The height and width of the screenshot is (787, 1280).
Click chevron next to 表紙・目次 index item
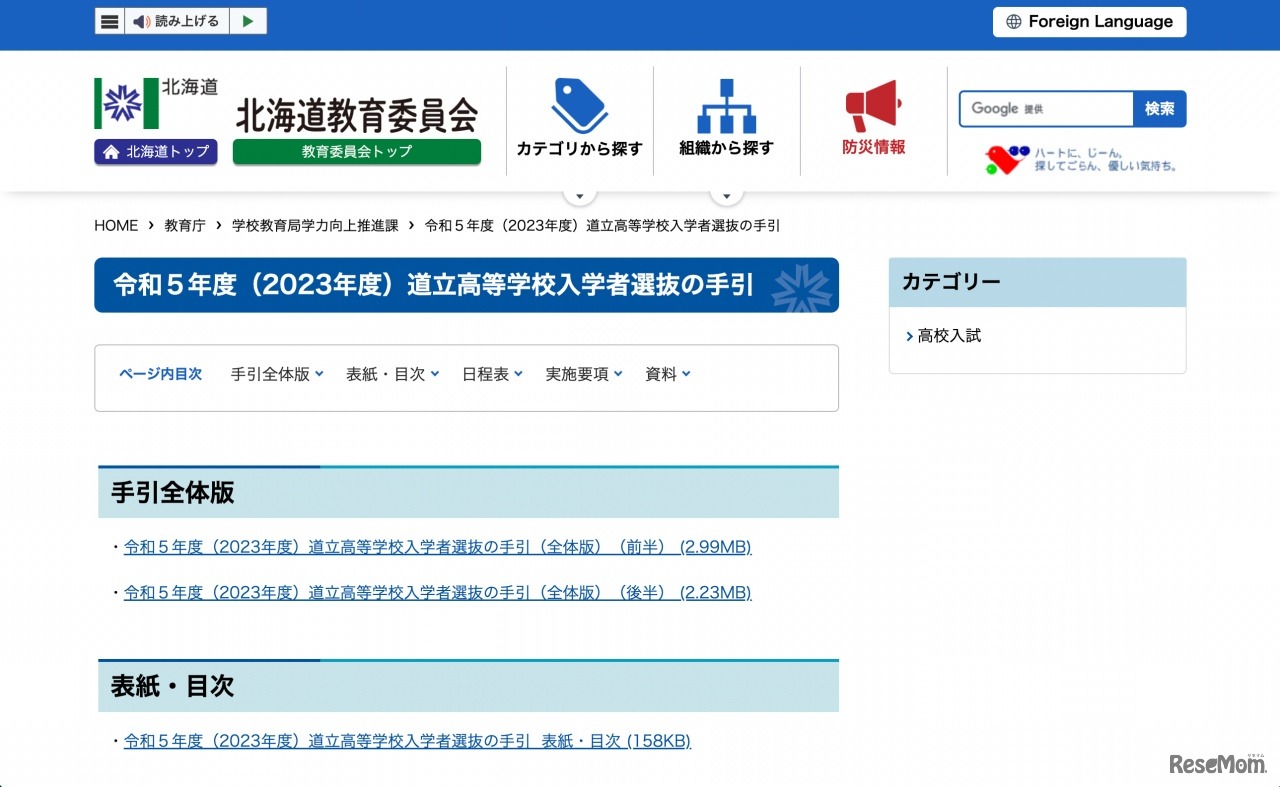(x=435, y=374)
